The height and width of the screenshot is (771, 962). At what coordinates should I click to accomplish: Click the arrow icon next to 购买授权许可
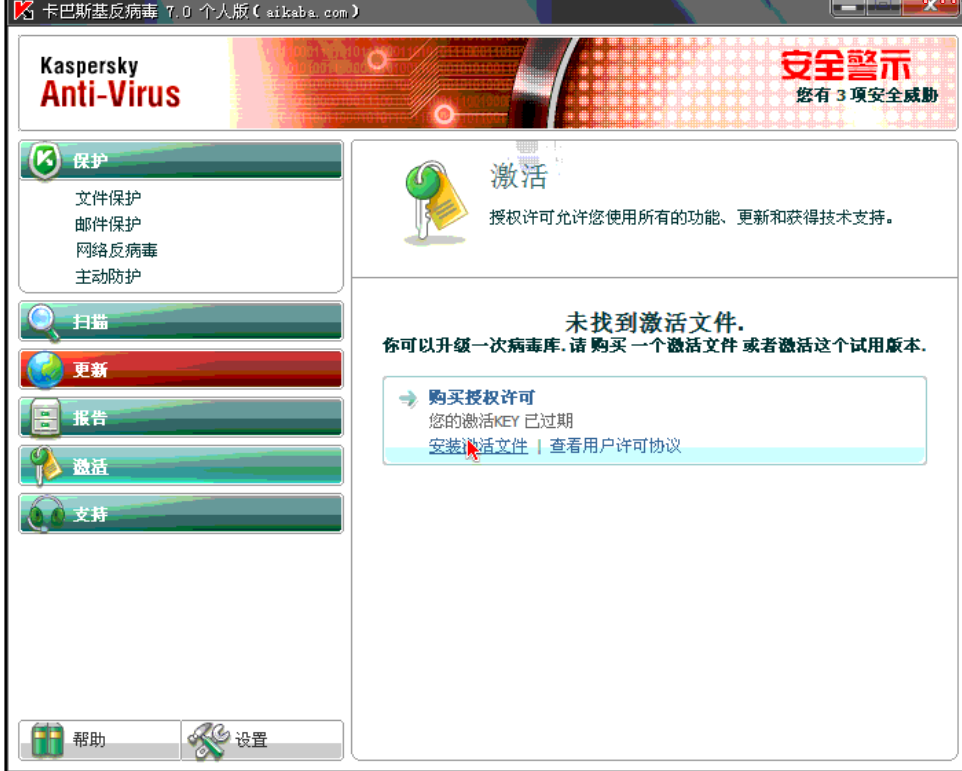[x=408, y=399]
